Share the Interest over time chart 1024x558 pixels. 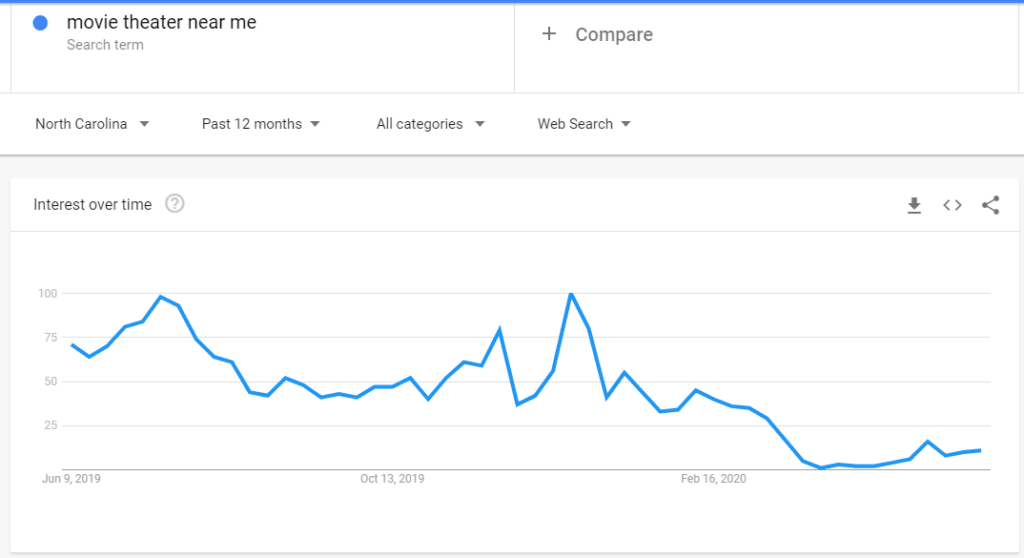click(x=991, y=205)
